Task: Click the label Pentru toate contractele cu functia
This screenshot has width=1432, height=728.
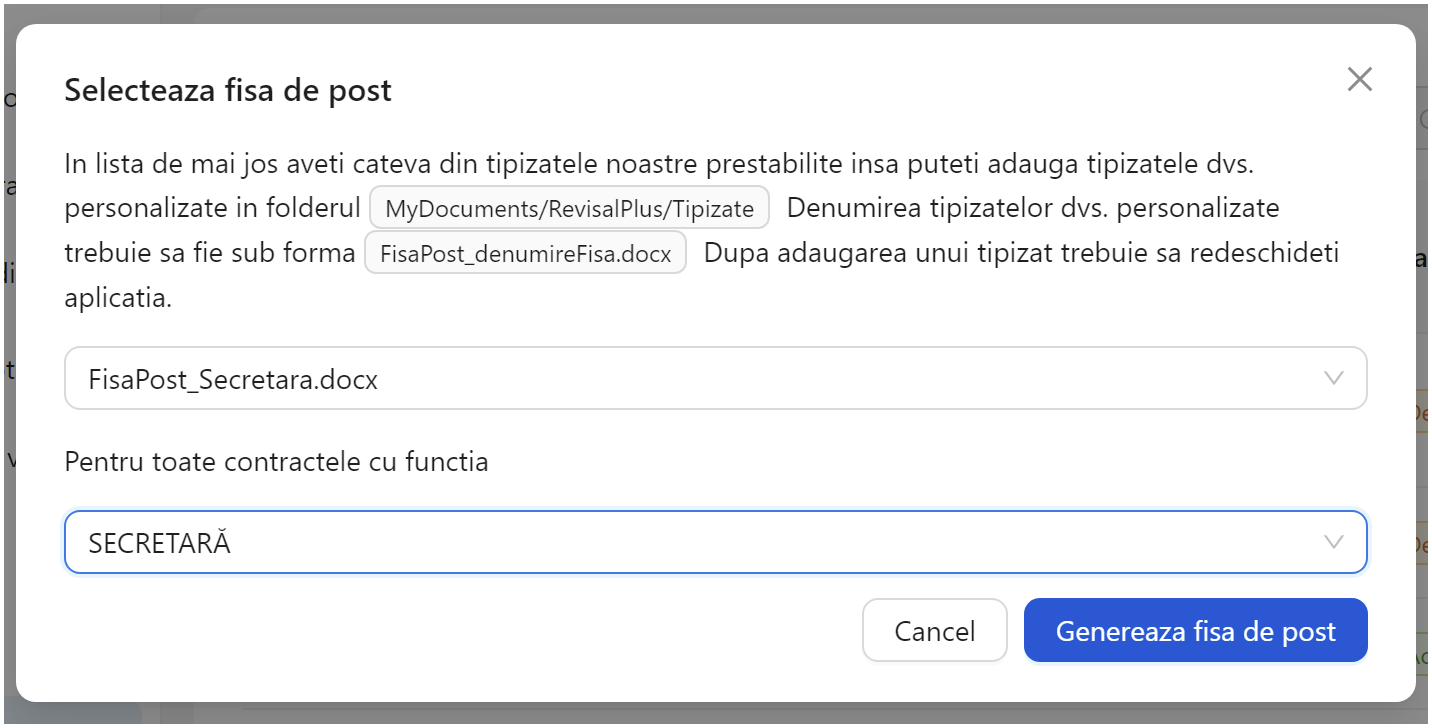Action: click(277, 461)
